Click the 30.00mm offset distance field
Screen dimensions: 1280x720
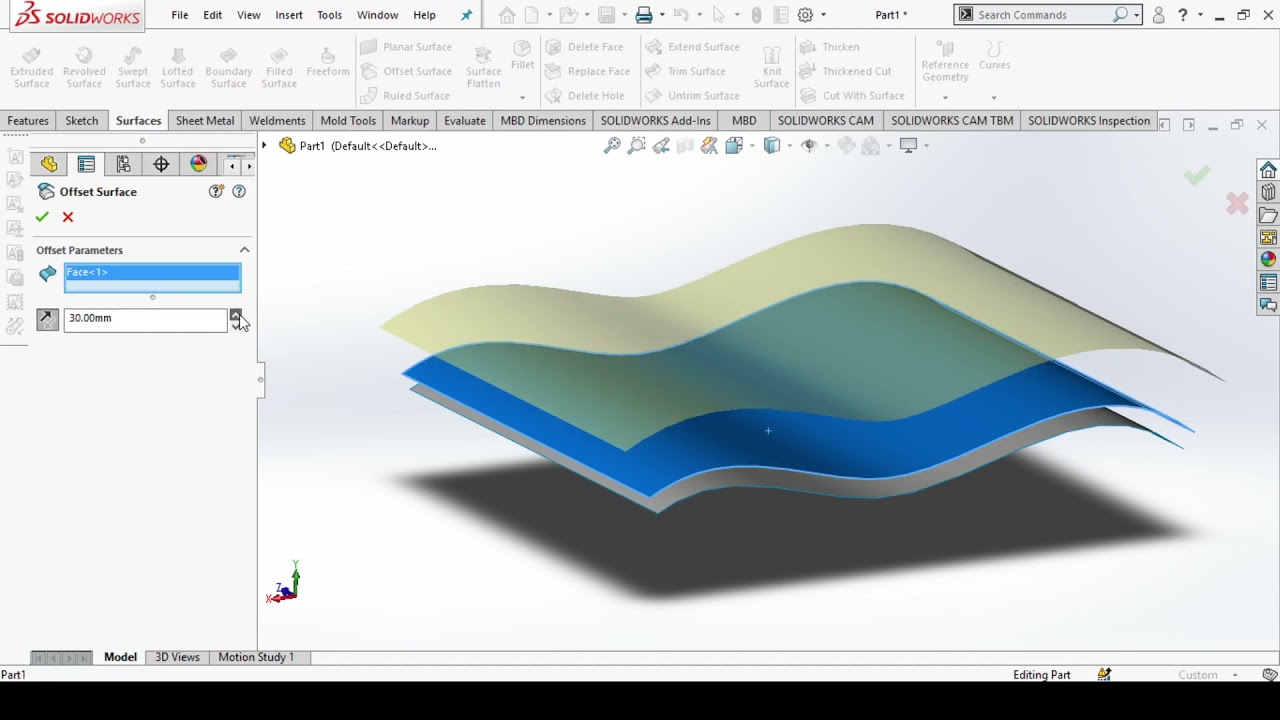click(145, 318)
